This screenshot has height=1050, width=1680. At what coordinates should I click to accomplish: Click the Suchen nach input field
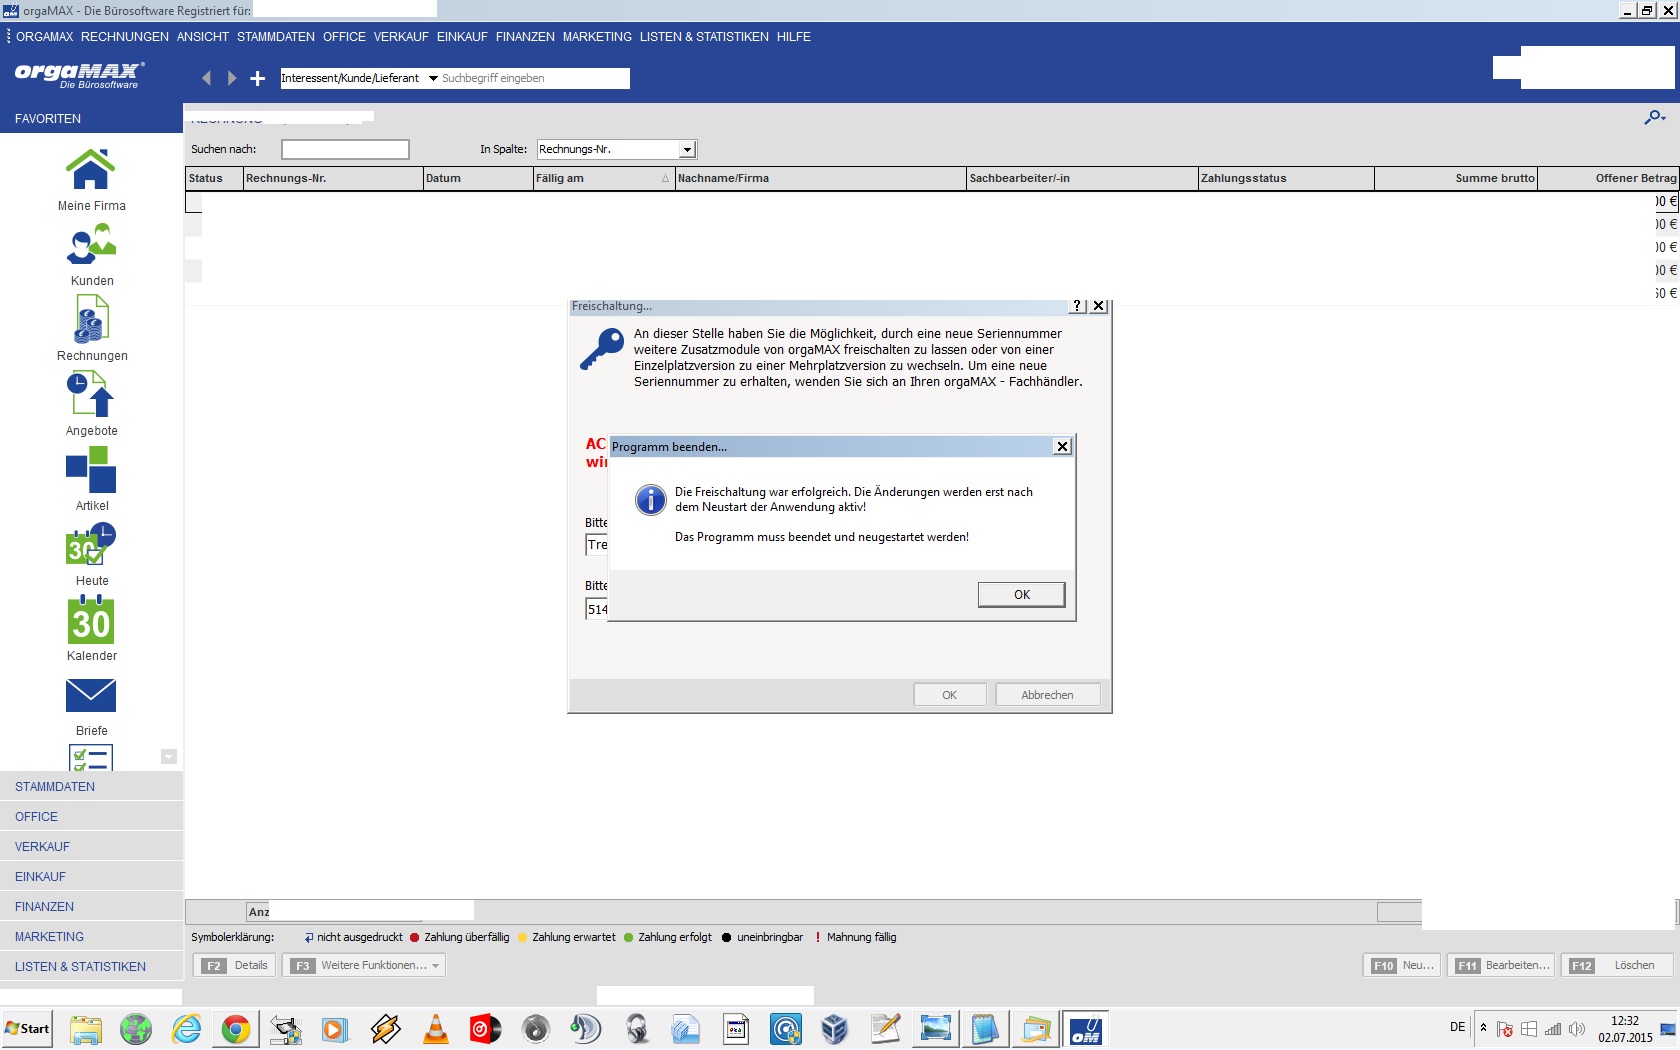coord(345,149)
